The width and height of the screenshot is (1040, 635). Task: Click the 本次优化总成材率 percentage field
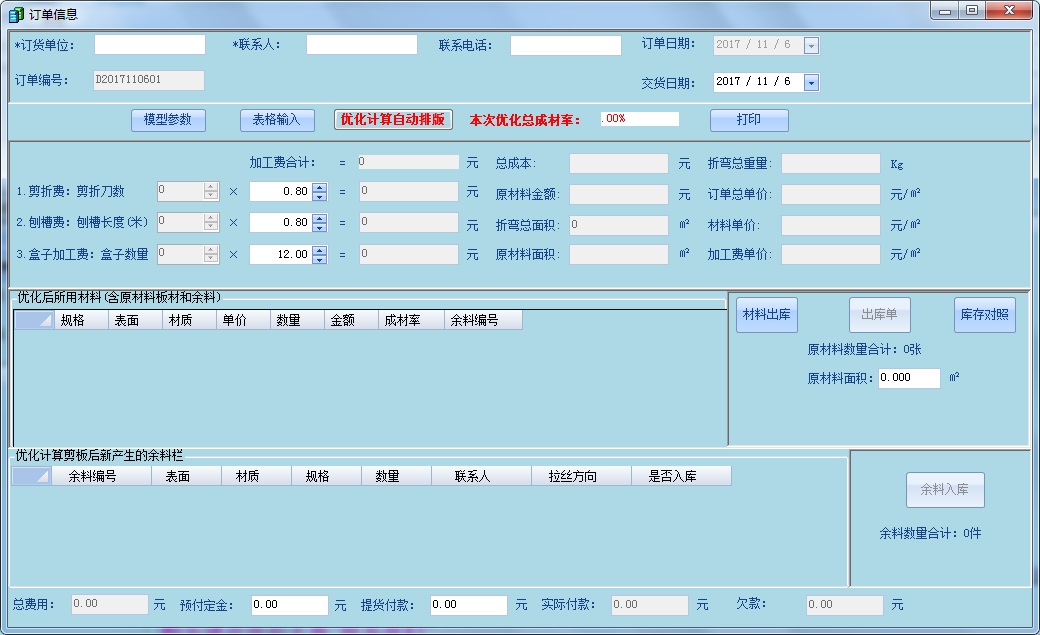(x=639, y=119)
